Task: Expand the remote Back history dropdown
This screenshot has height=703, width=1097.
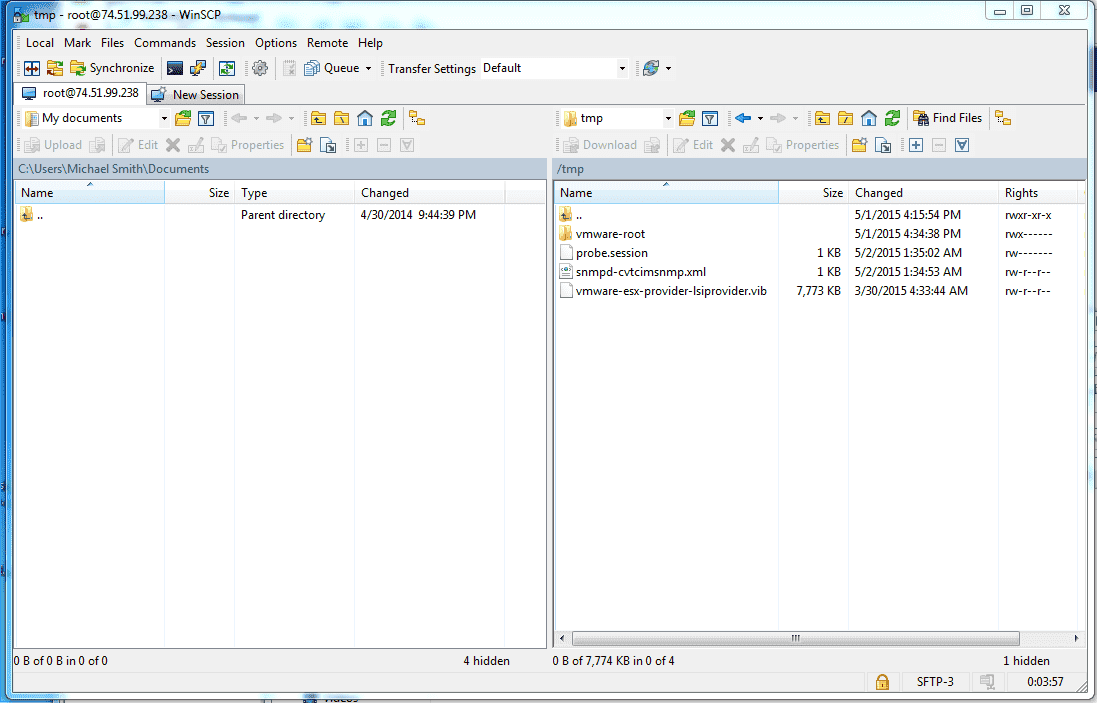Action: coord(760,119)
